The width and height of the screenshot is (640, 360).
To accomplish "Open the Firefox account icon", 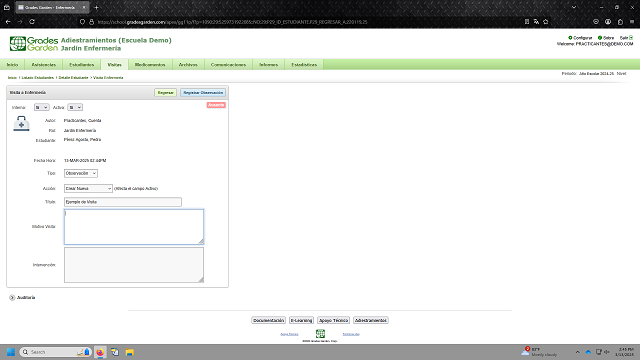I will pos(608,22).
